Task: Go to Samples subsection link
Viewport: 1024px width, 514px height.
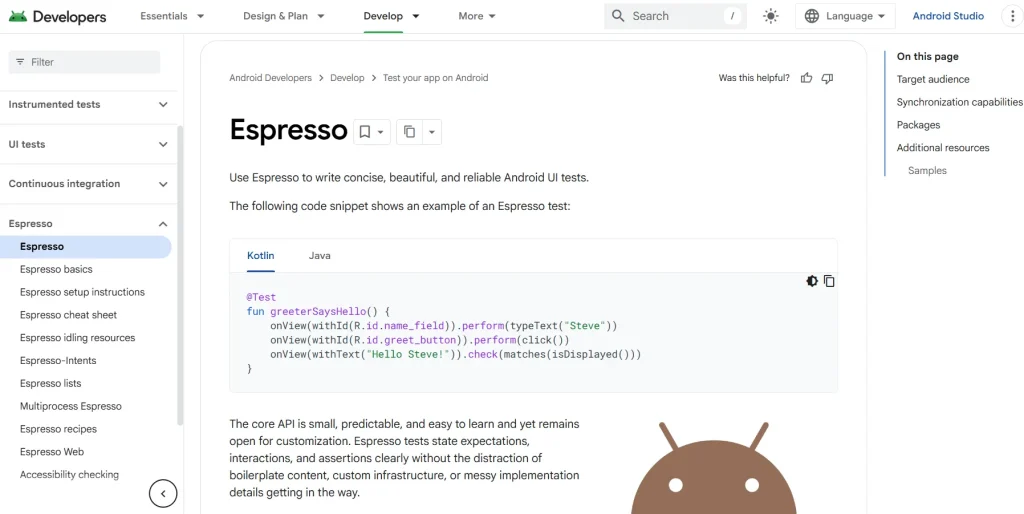Action: (927, 170)
